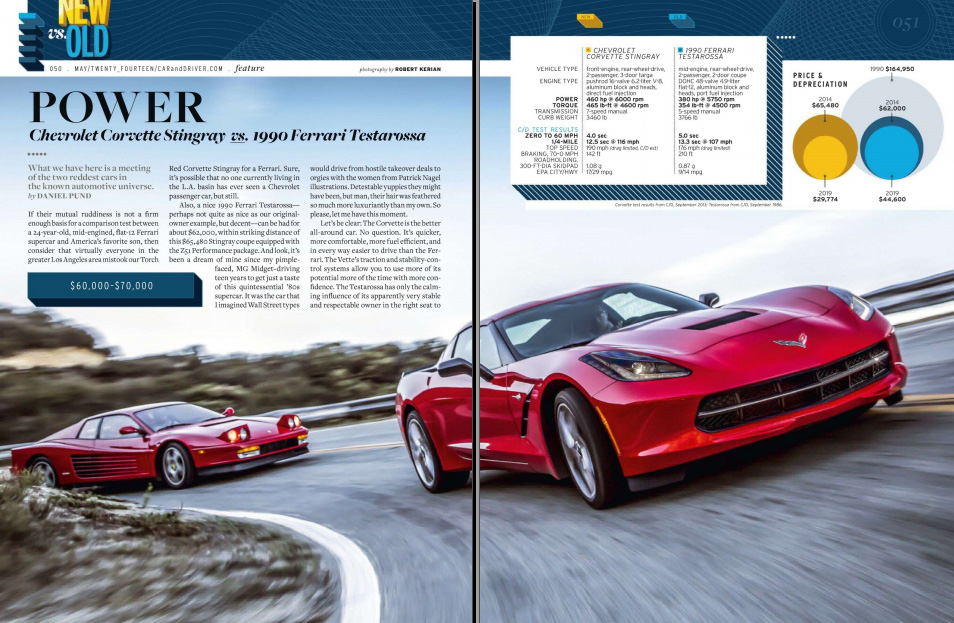The height and width of the screenshot is (623, 954).
Task: Click the skidpad value '0.87 g'
Action: click(687, 166)
